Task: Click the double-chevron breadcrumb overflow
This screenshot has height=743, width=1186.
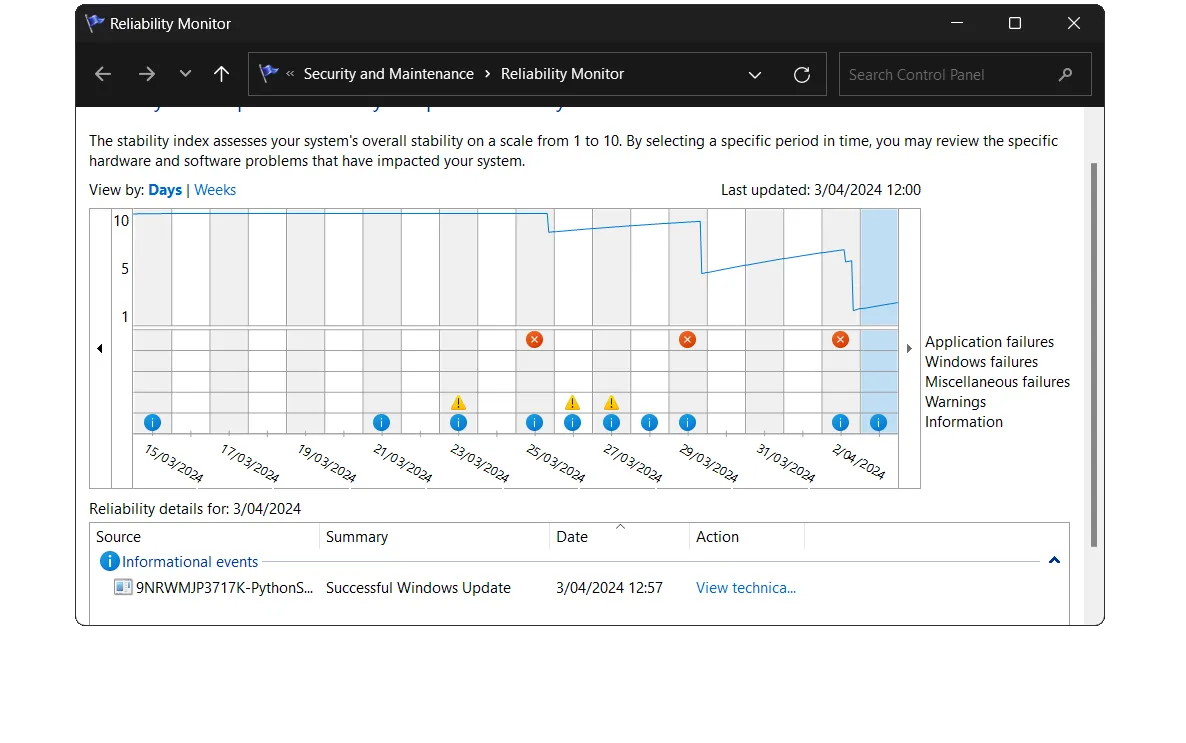Action: pos(290,74)
